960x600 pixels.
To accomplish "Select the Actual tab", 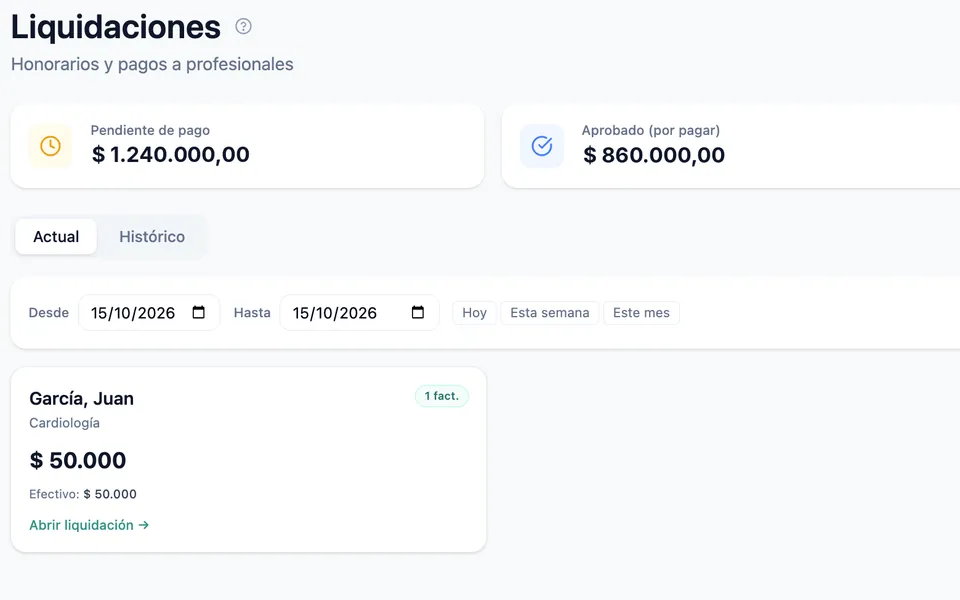I will pos(56,236).
